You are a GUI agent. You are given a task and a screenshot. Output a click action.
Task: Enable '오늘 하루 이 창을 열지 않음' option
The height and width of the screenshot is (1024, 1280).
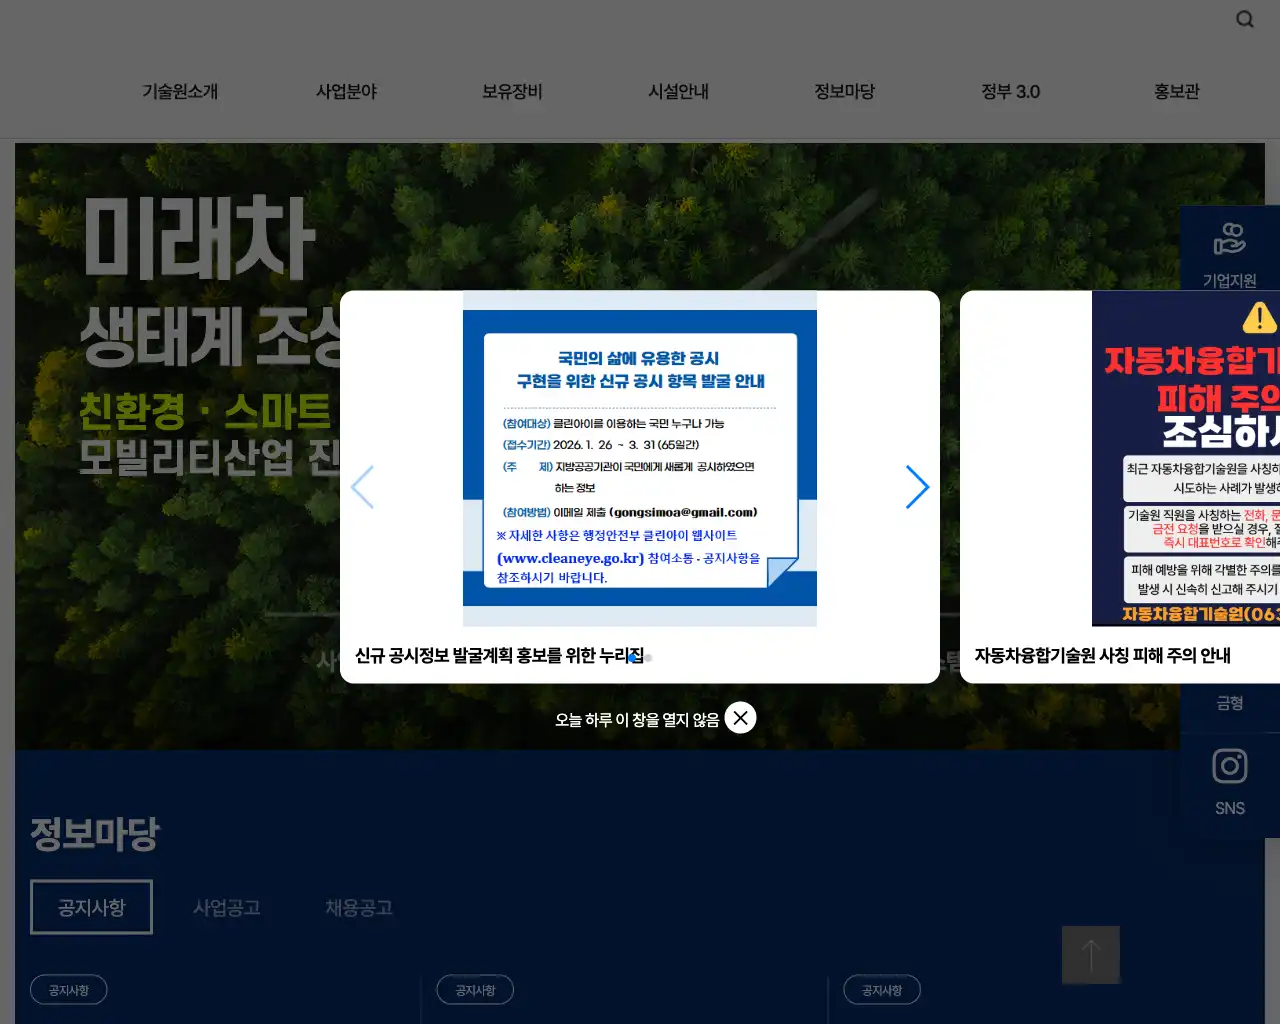click(x=636, y=718)
